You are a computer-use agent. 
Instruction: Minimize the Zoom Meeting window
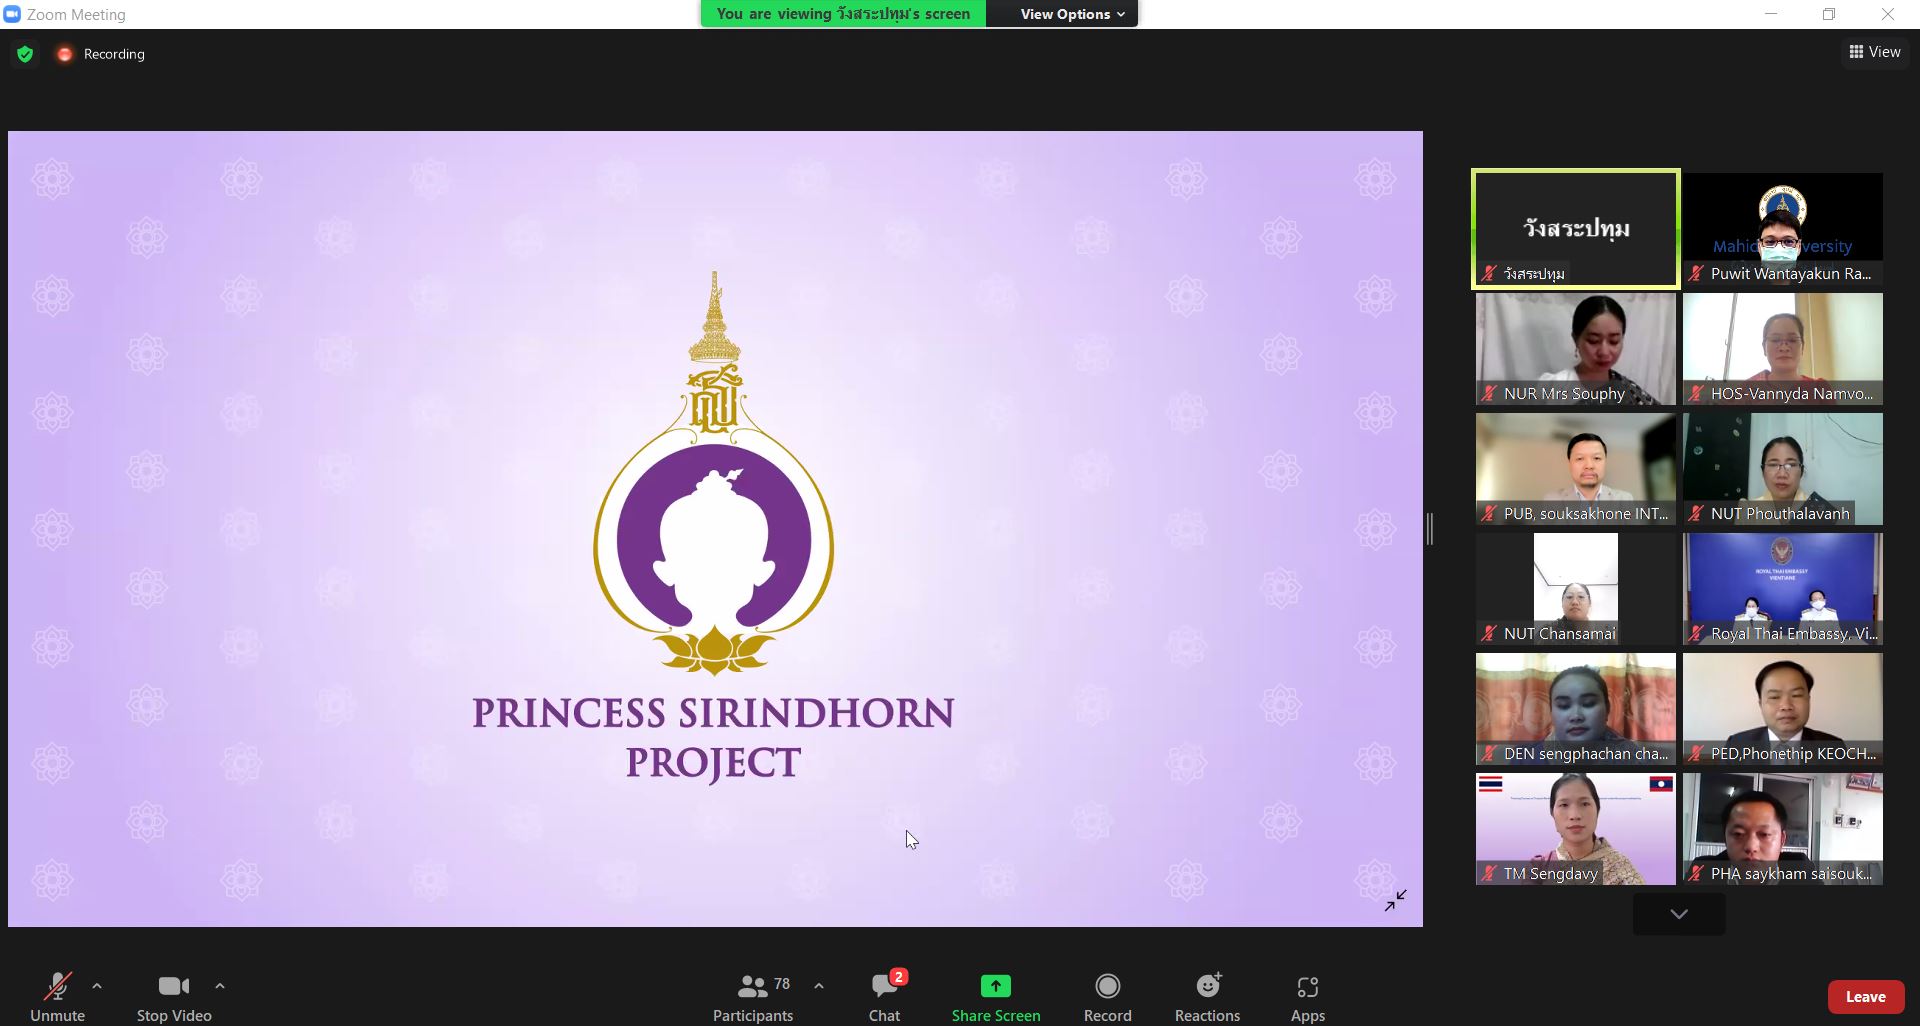(x=1771, y=14)
